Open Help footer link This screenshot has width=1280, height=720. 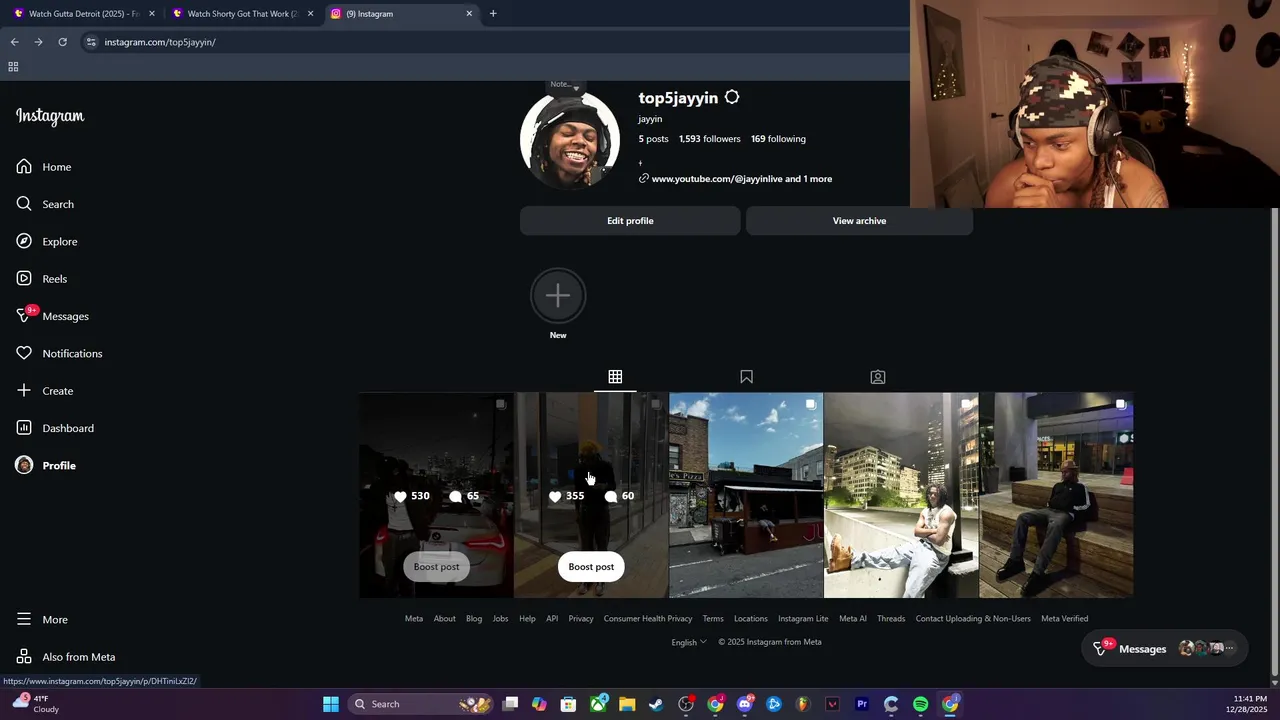click(x=527, y=619)
